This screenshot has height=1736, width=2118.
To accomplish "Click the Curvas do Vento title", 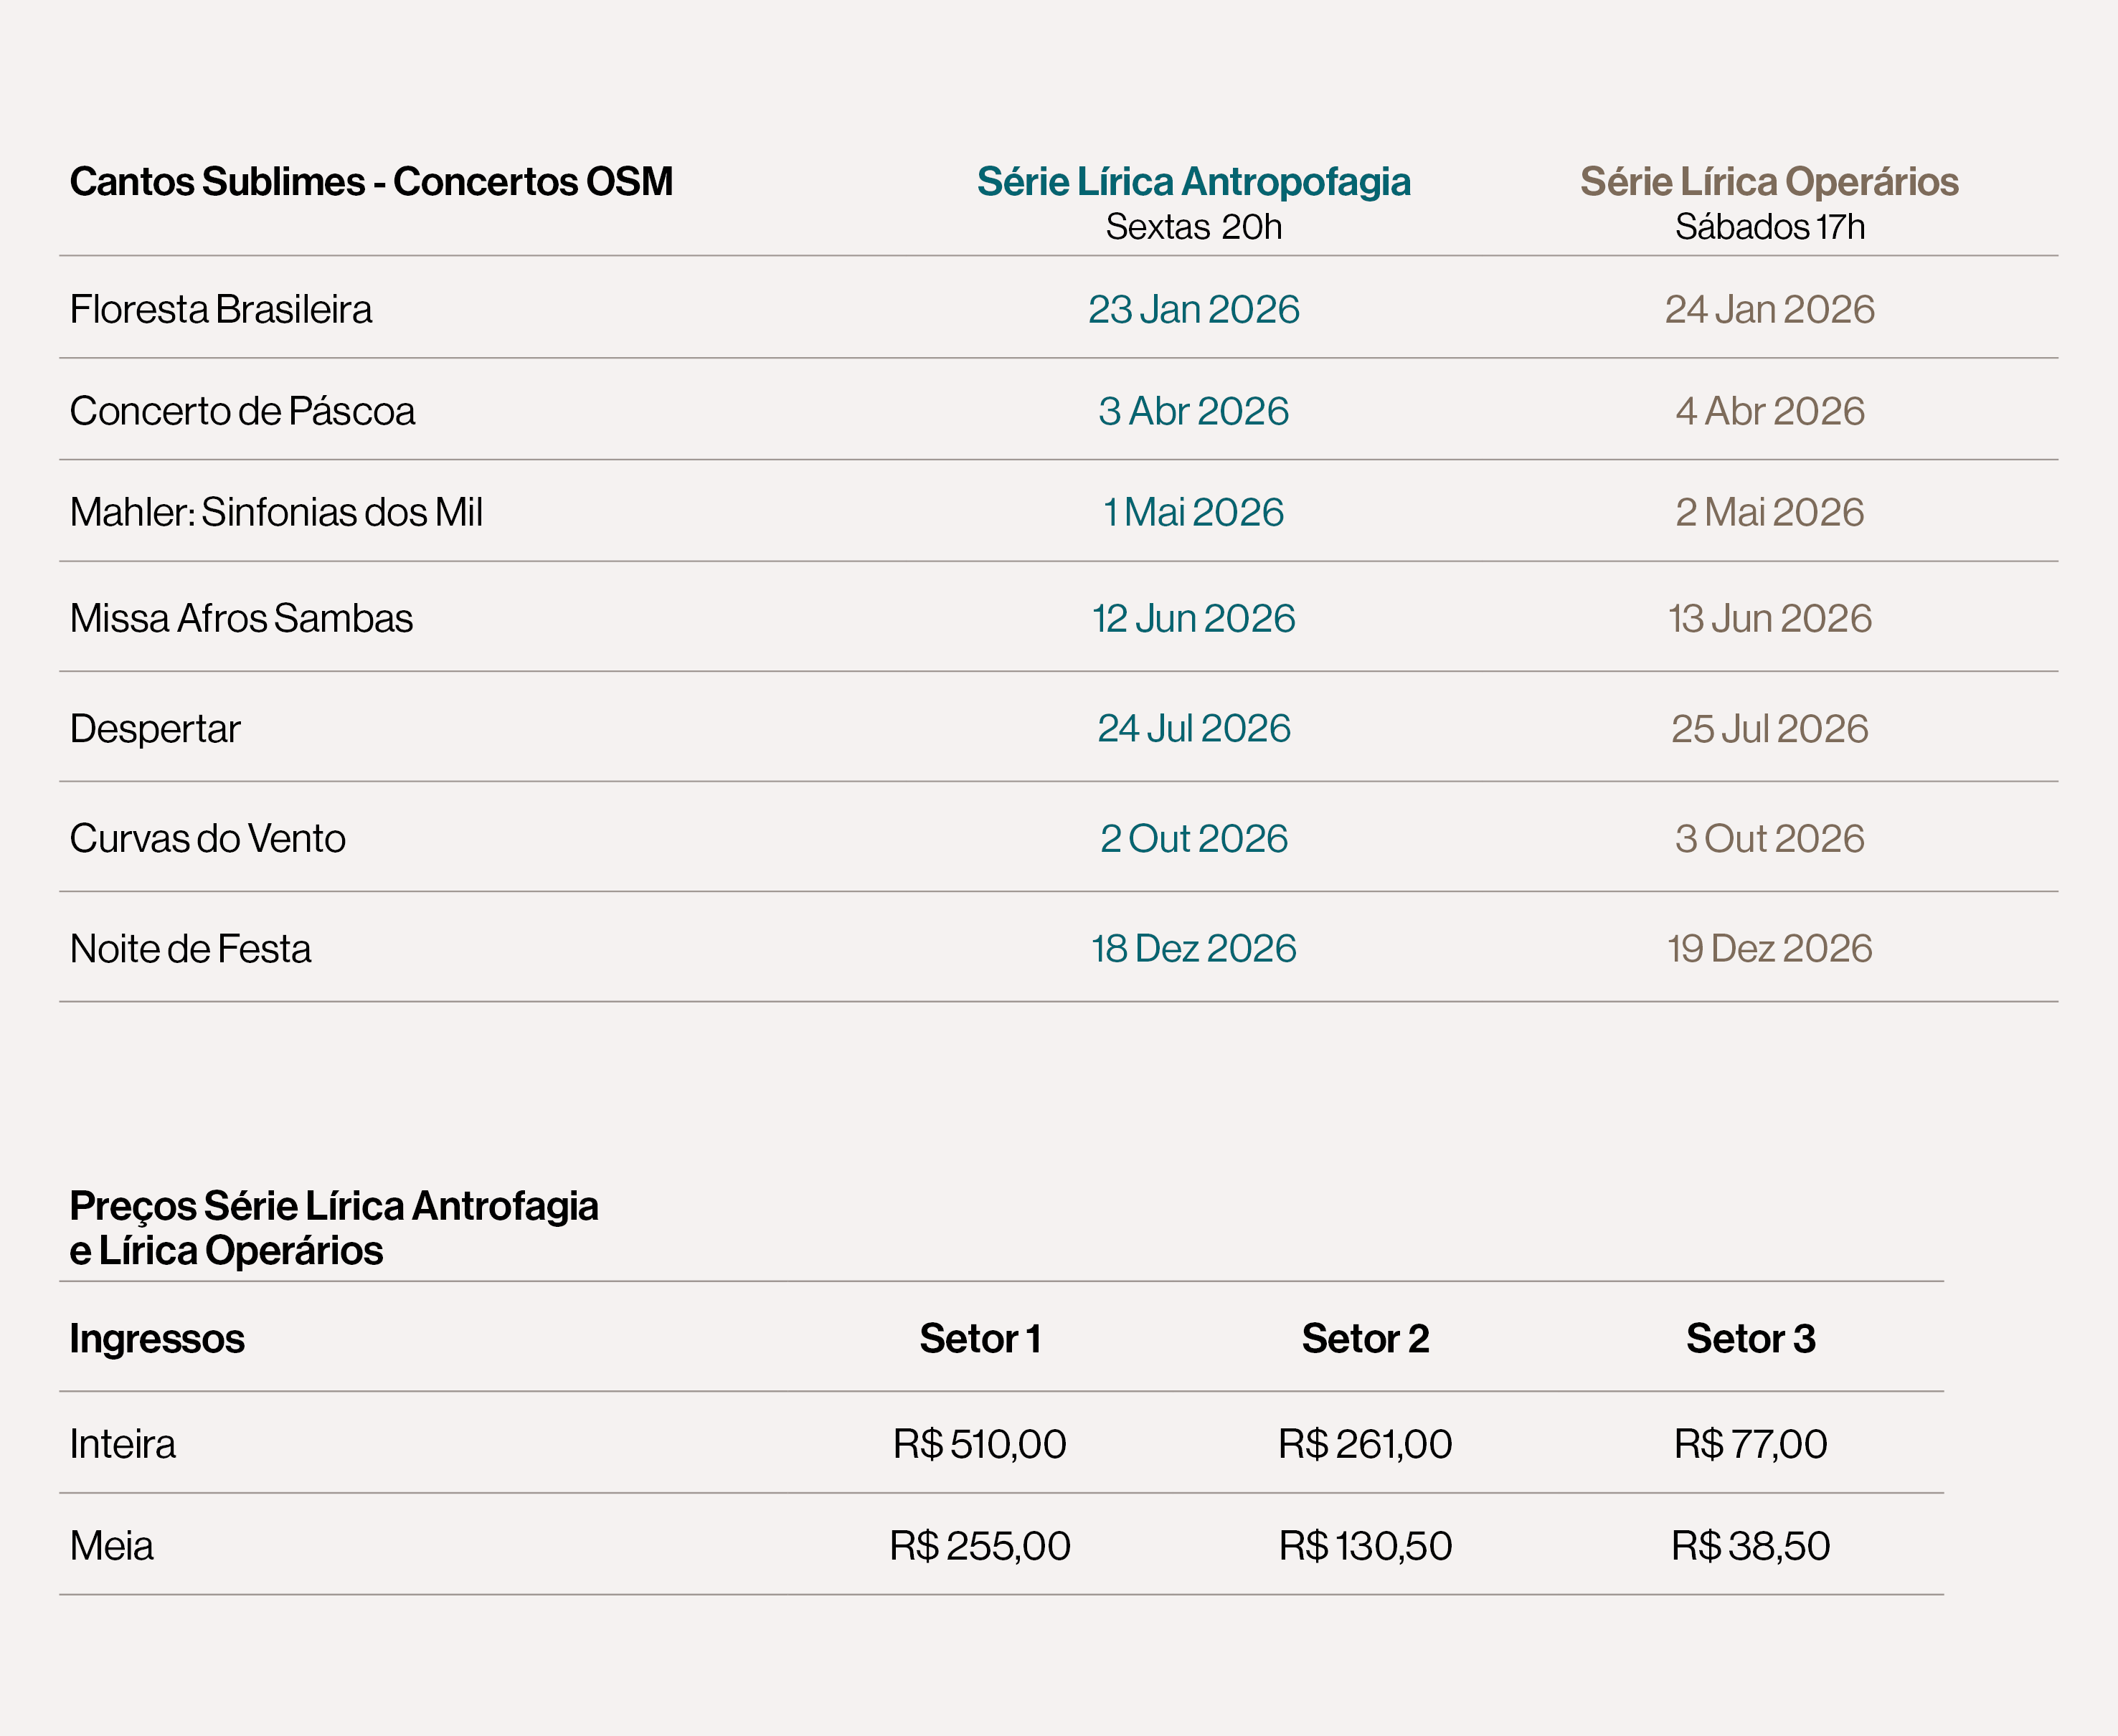I will (208, 839).
